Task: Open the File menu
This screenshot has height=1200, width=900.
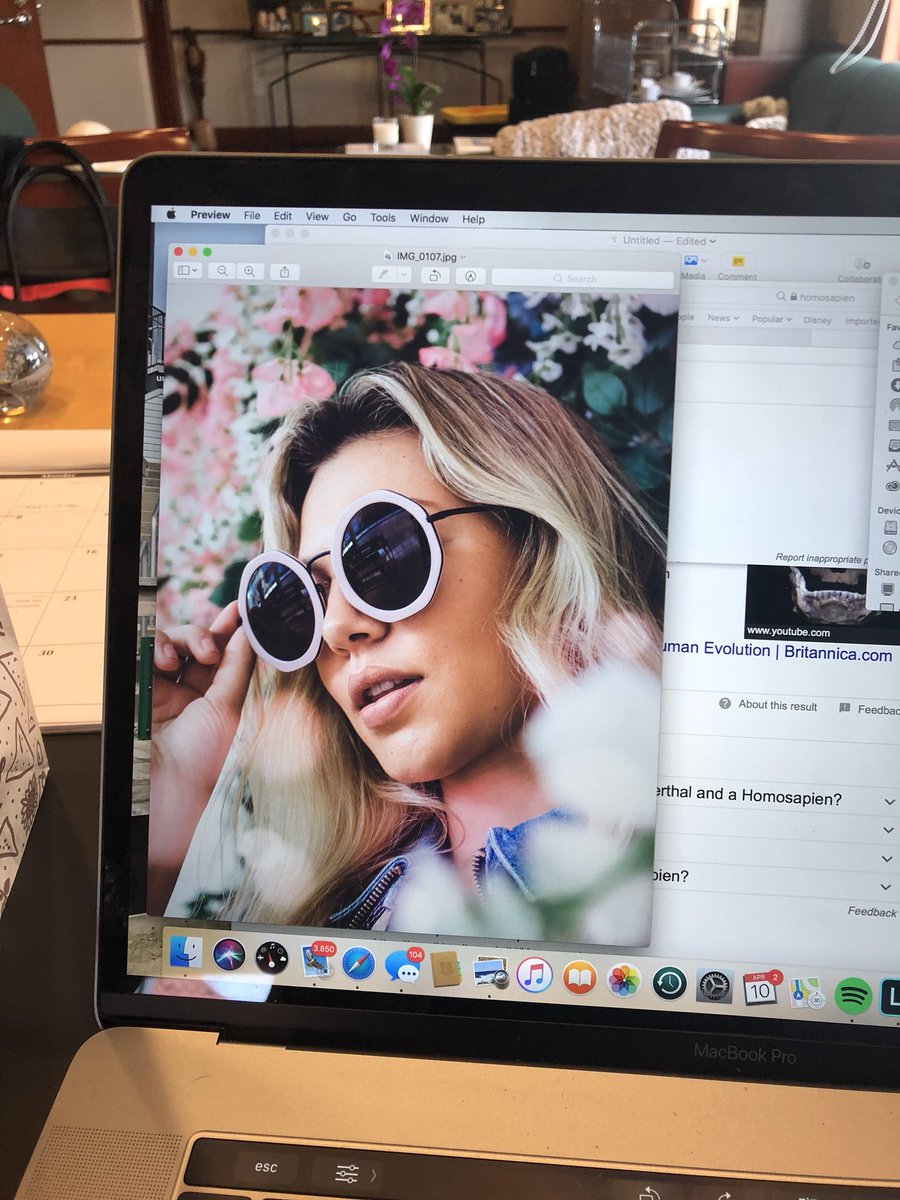Action: point(252,216)
